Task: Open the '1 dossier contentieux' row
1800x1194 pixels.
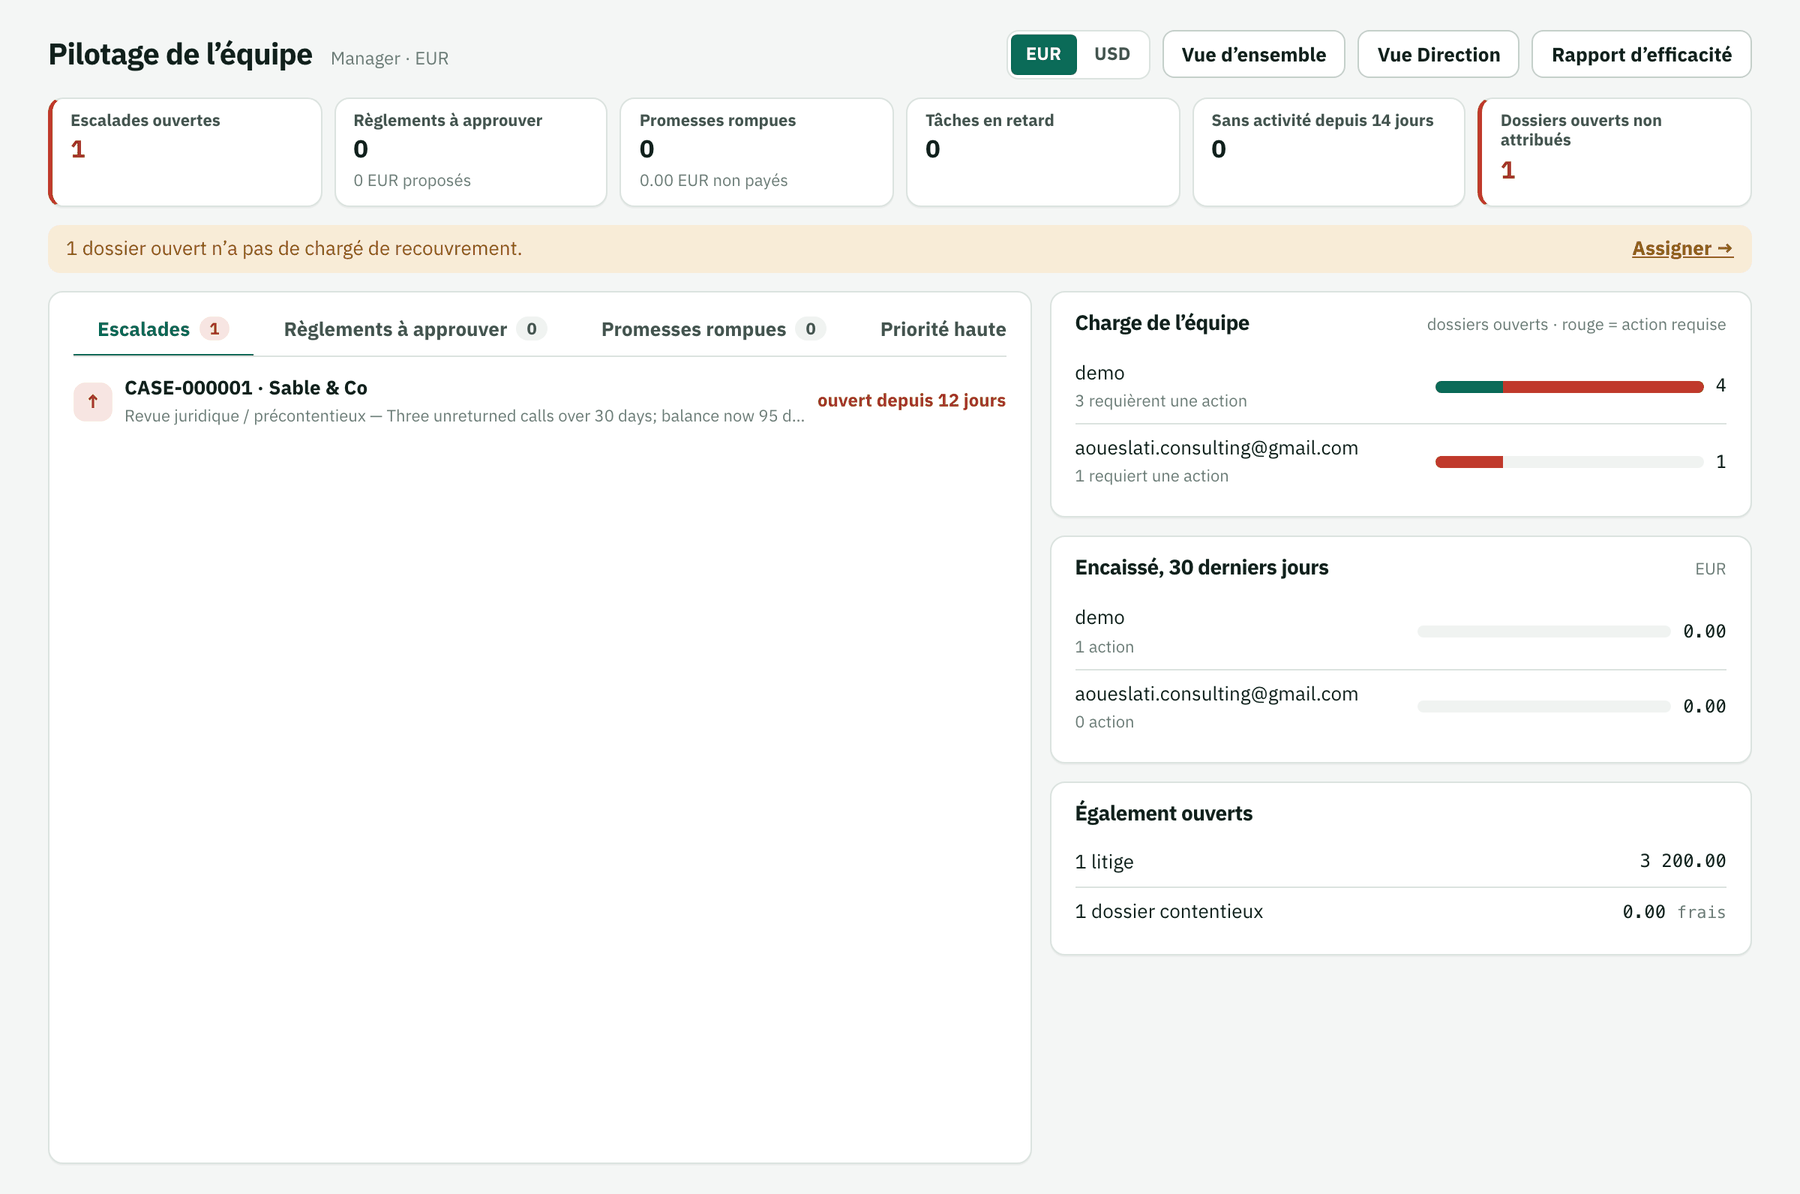Action: click(1400, 911)
